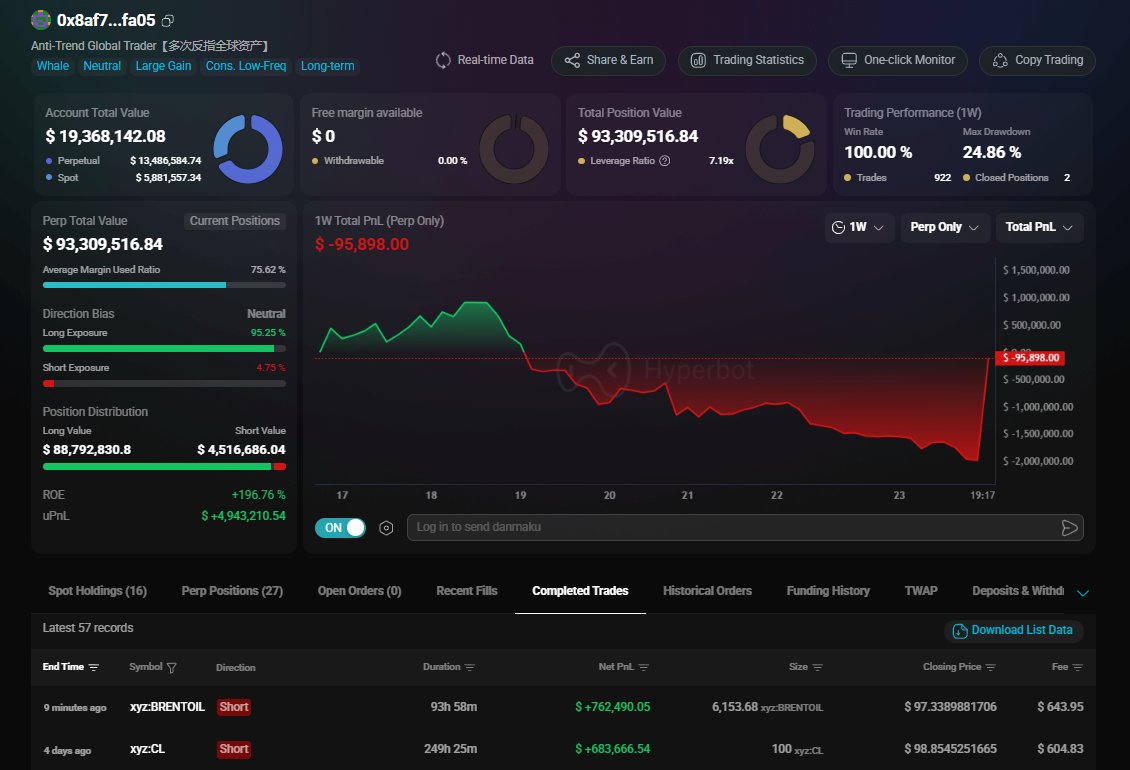Sort by Duration column icon

[470, 668]
